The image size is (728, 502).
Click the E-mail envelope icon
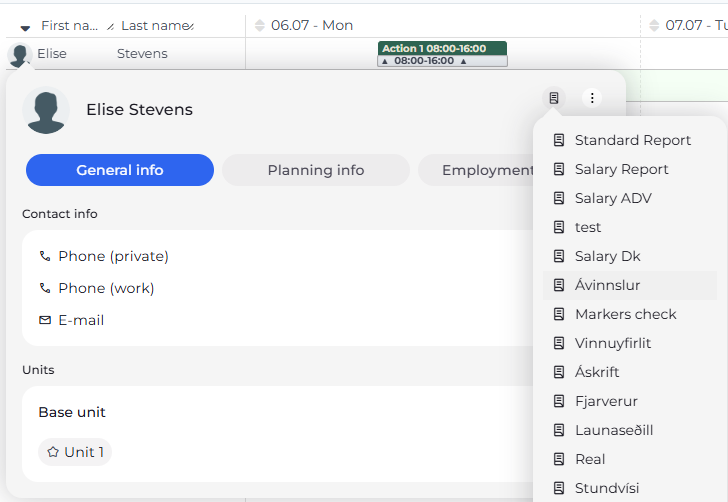click(x=45, y=320)
